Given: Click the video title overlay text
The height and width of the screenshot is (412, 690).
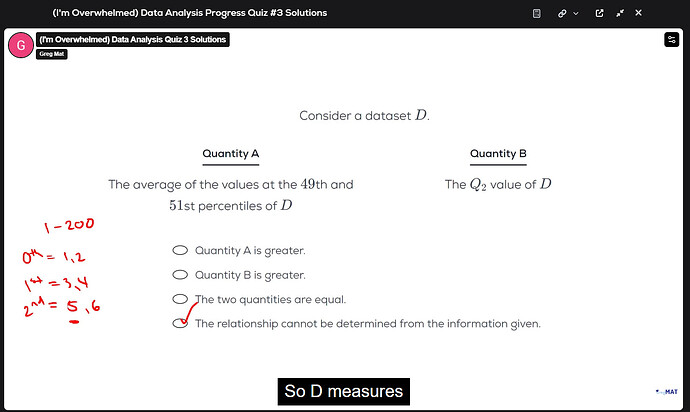Looking at the screenshot, I should point(132,40).
